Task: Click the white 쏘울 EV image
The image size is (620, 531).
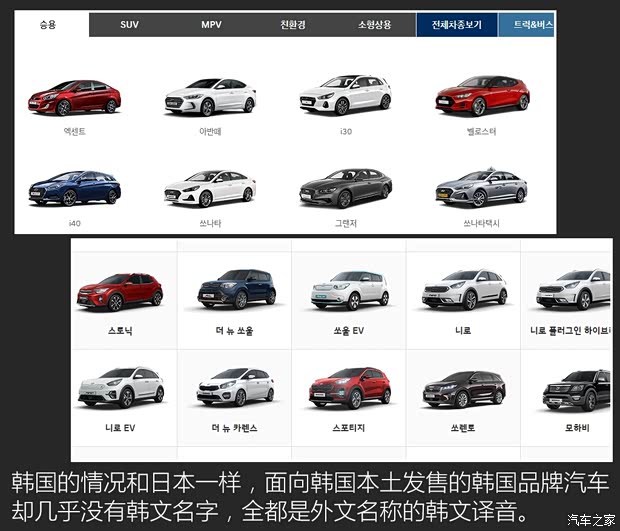Action: pyautogui.click(x=350, y=290)
